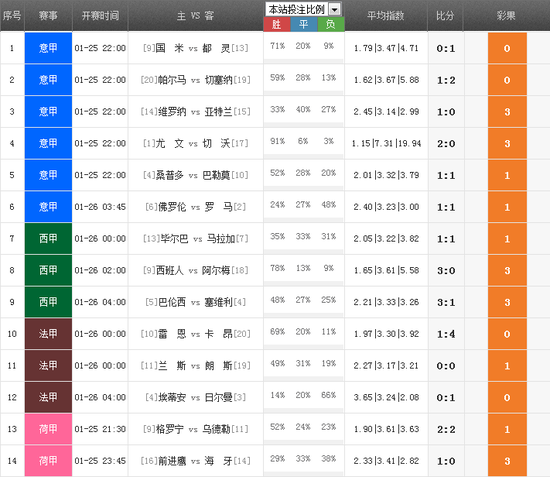This screenshot has width=550, height=477.
Task: Click the 71% win ratio in row 1
Action: tap(277, 46)
